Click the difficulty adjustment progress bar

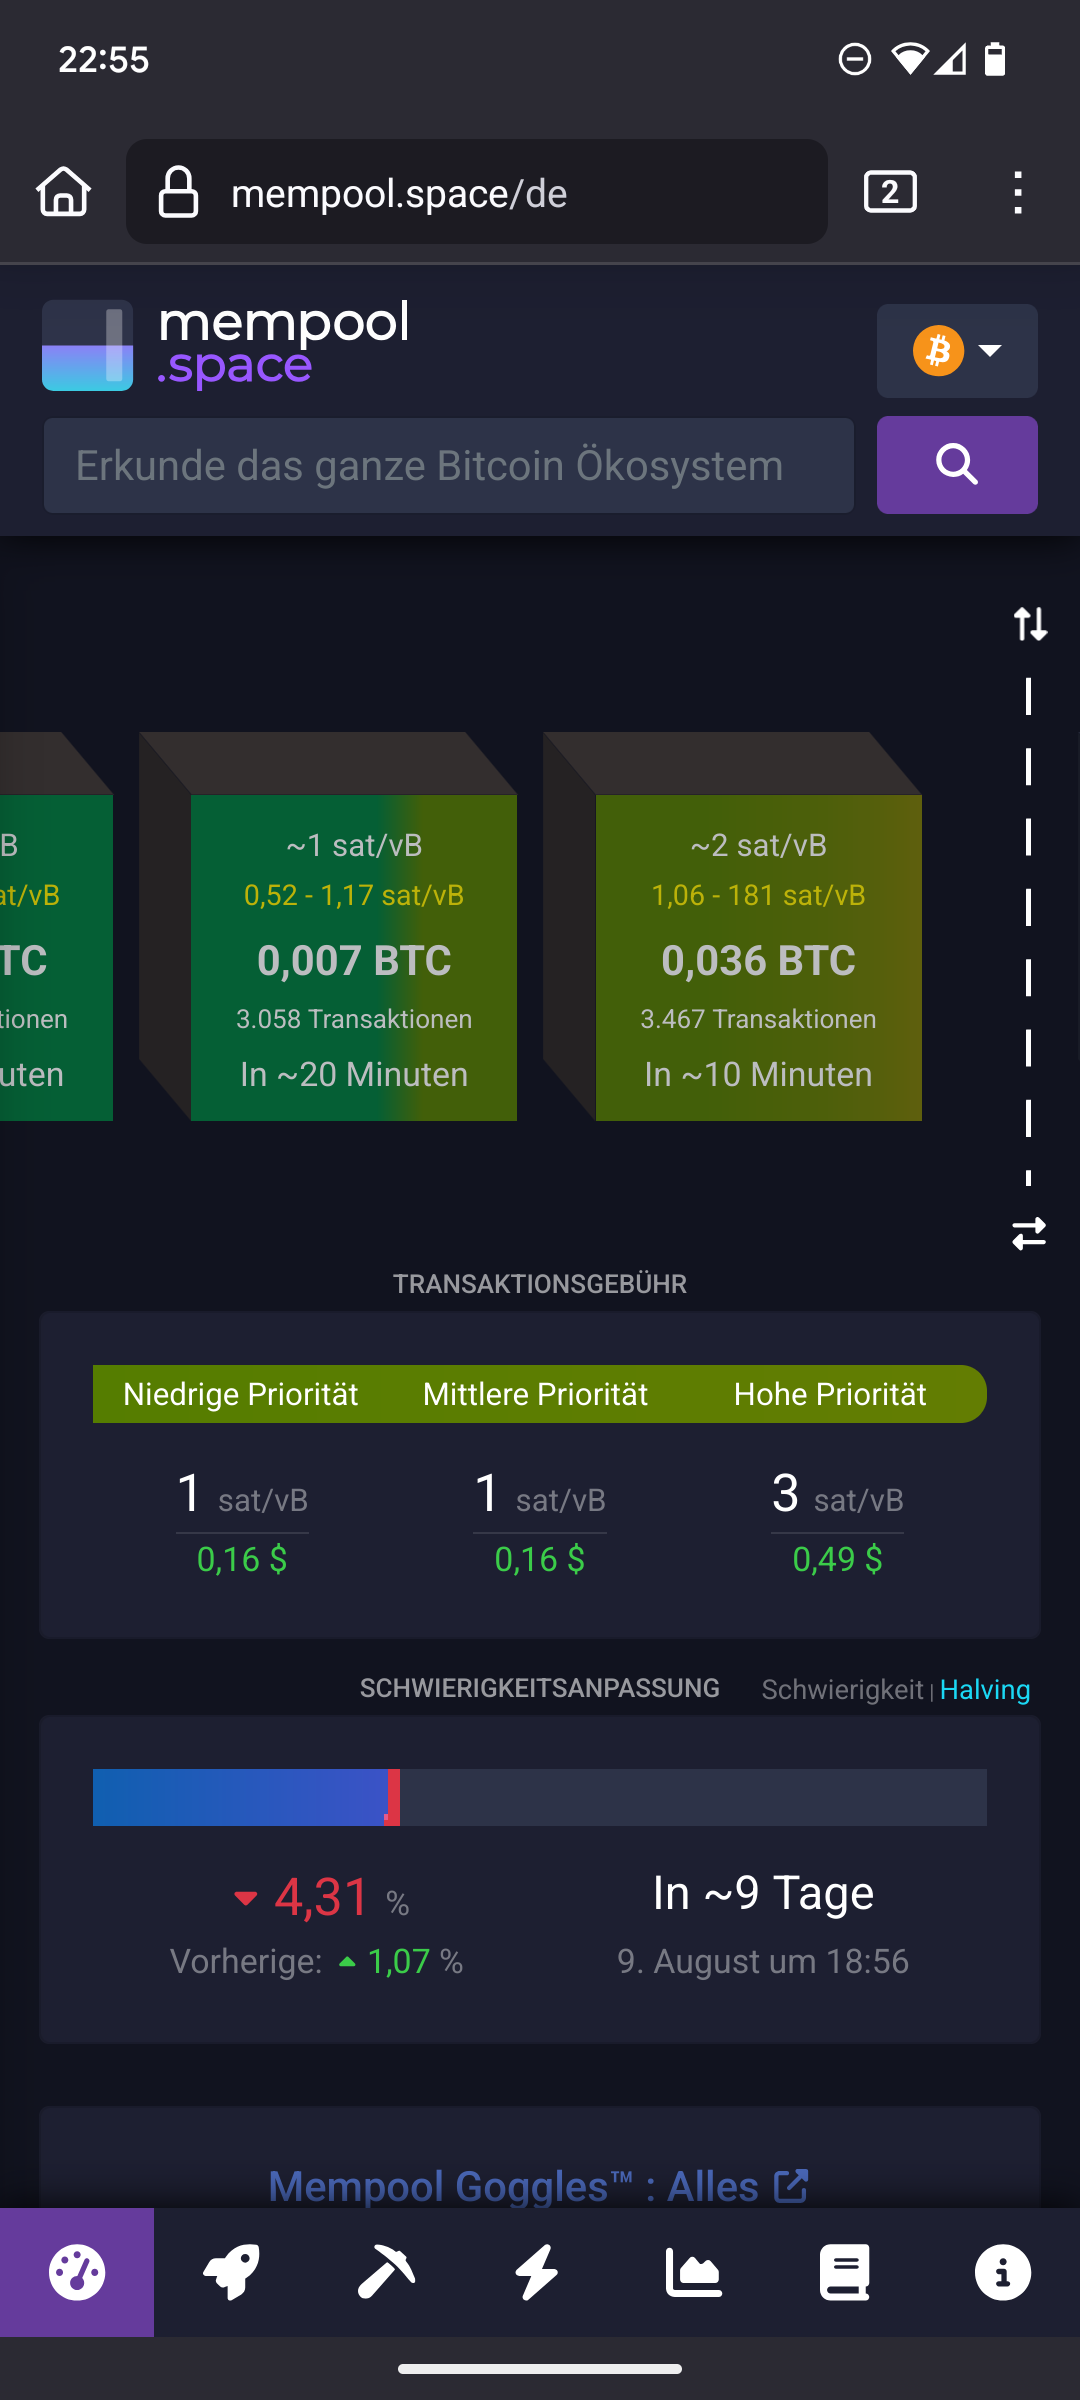(539, 1797)
